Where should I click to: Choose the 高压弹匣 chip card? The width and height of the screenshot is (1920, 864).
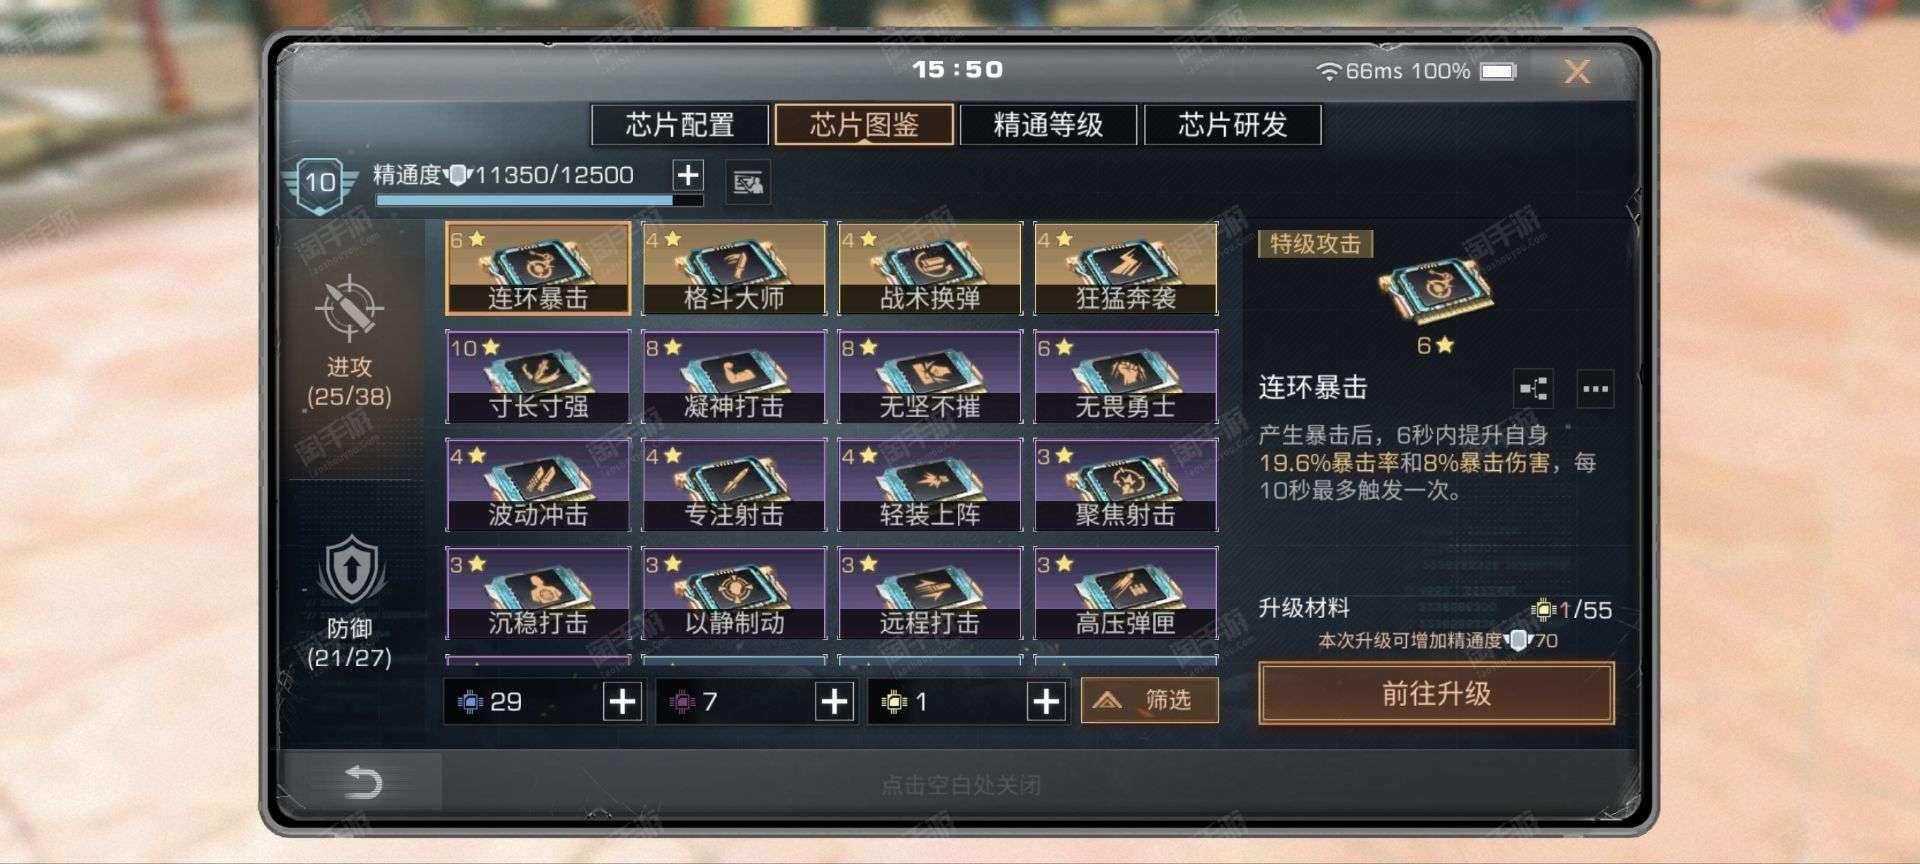click(1126, 594)
